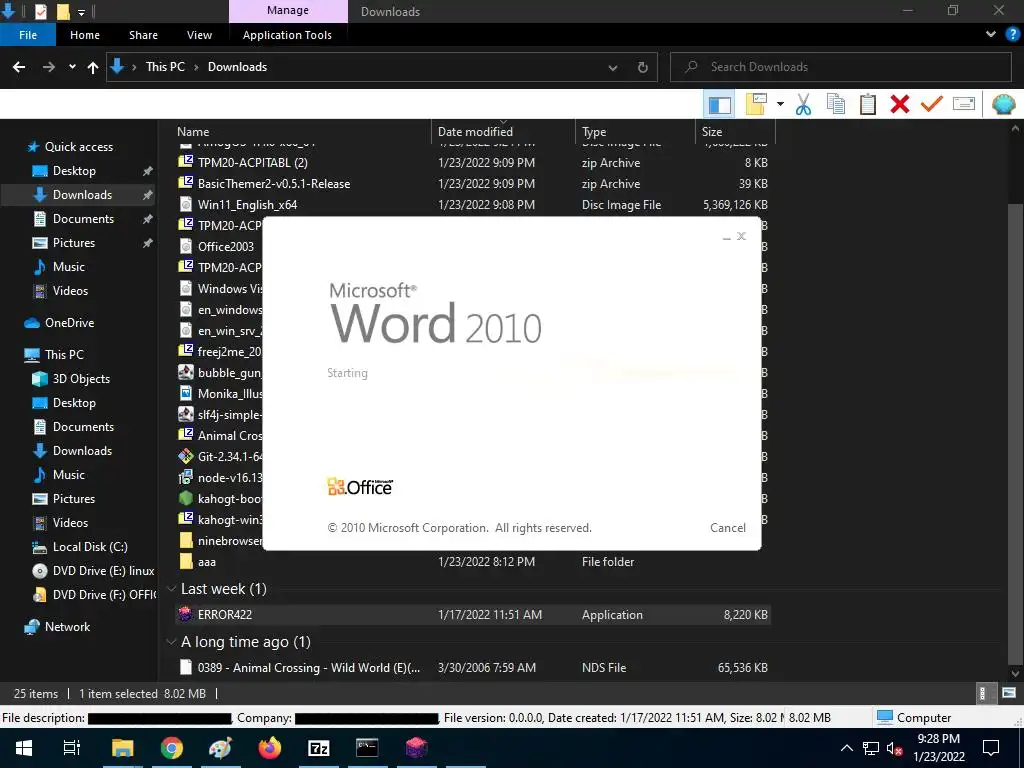This screenshot has width=1024, height=768.
Task: Click the network tray icon
Action: point(871,748)
